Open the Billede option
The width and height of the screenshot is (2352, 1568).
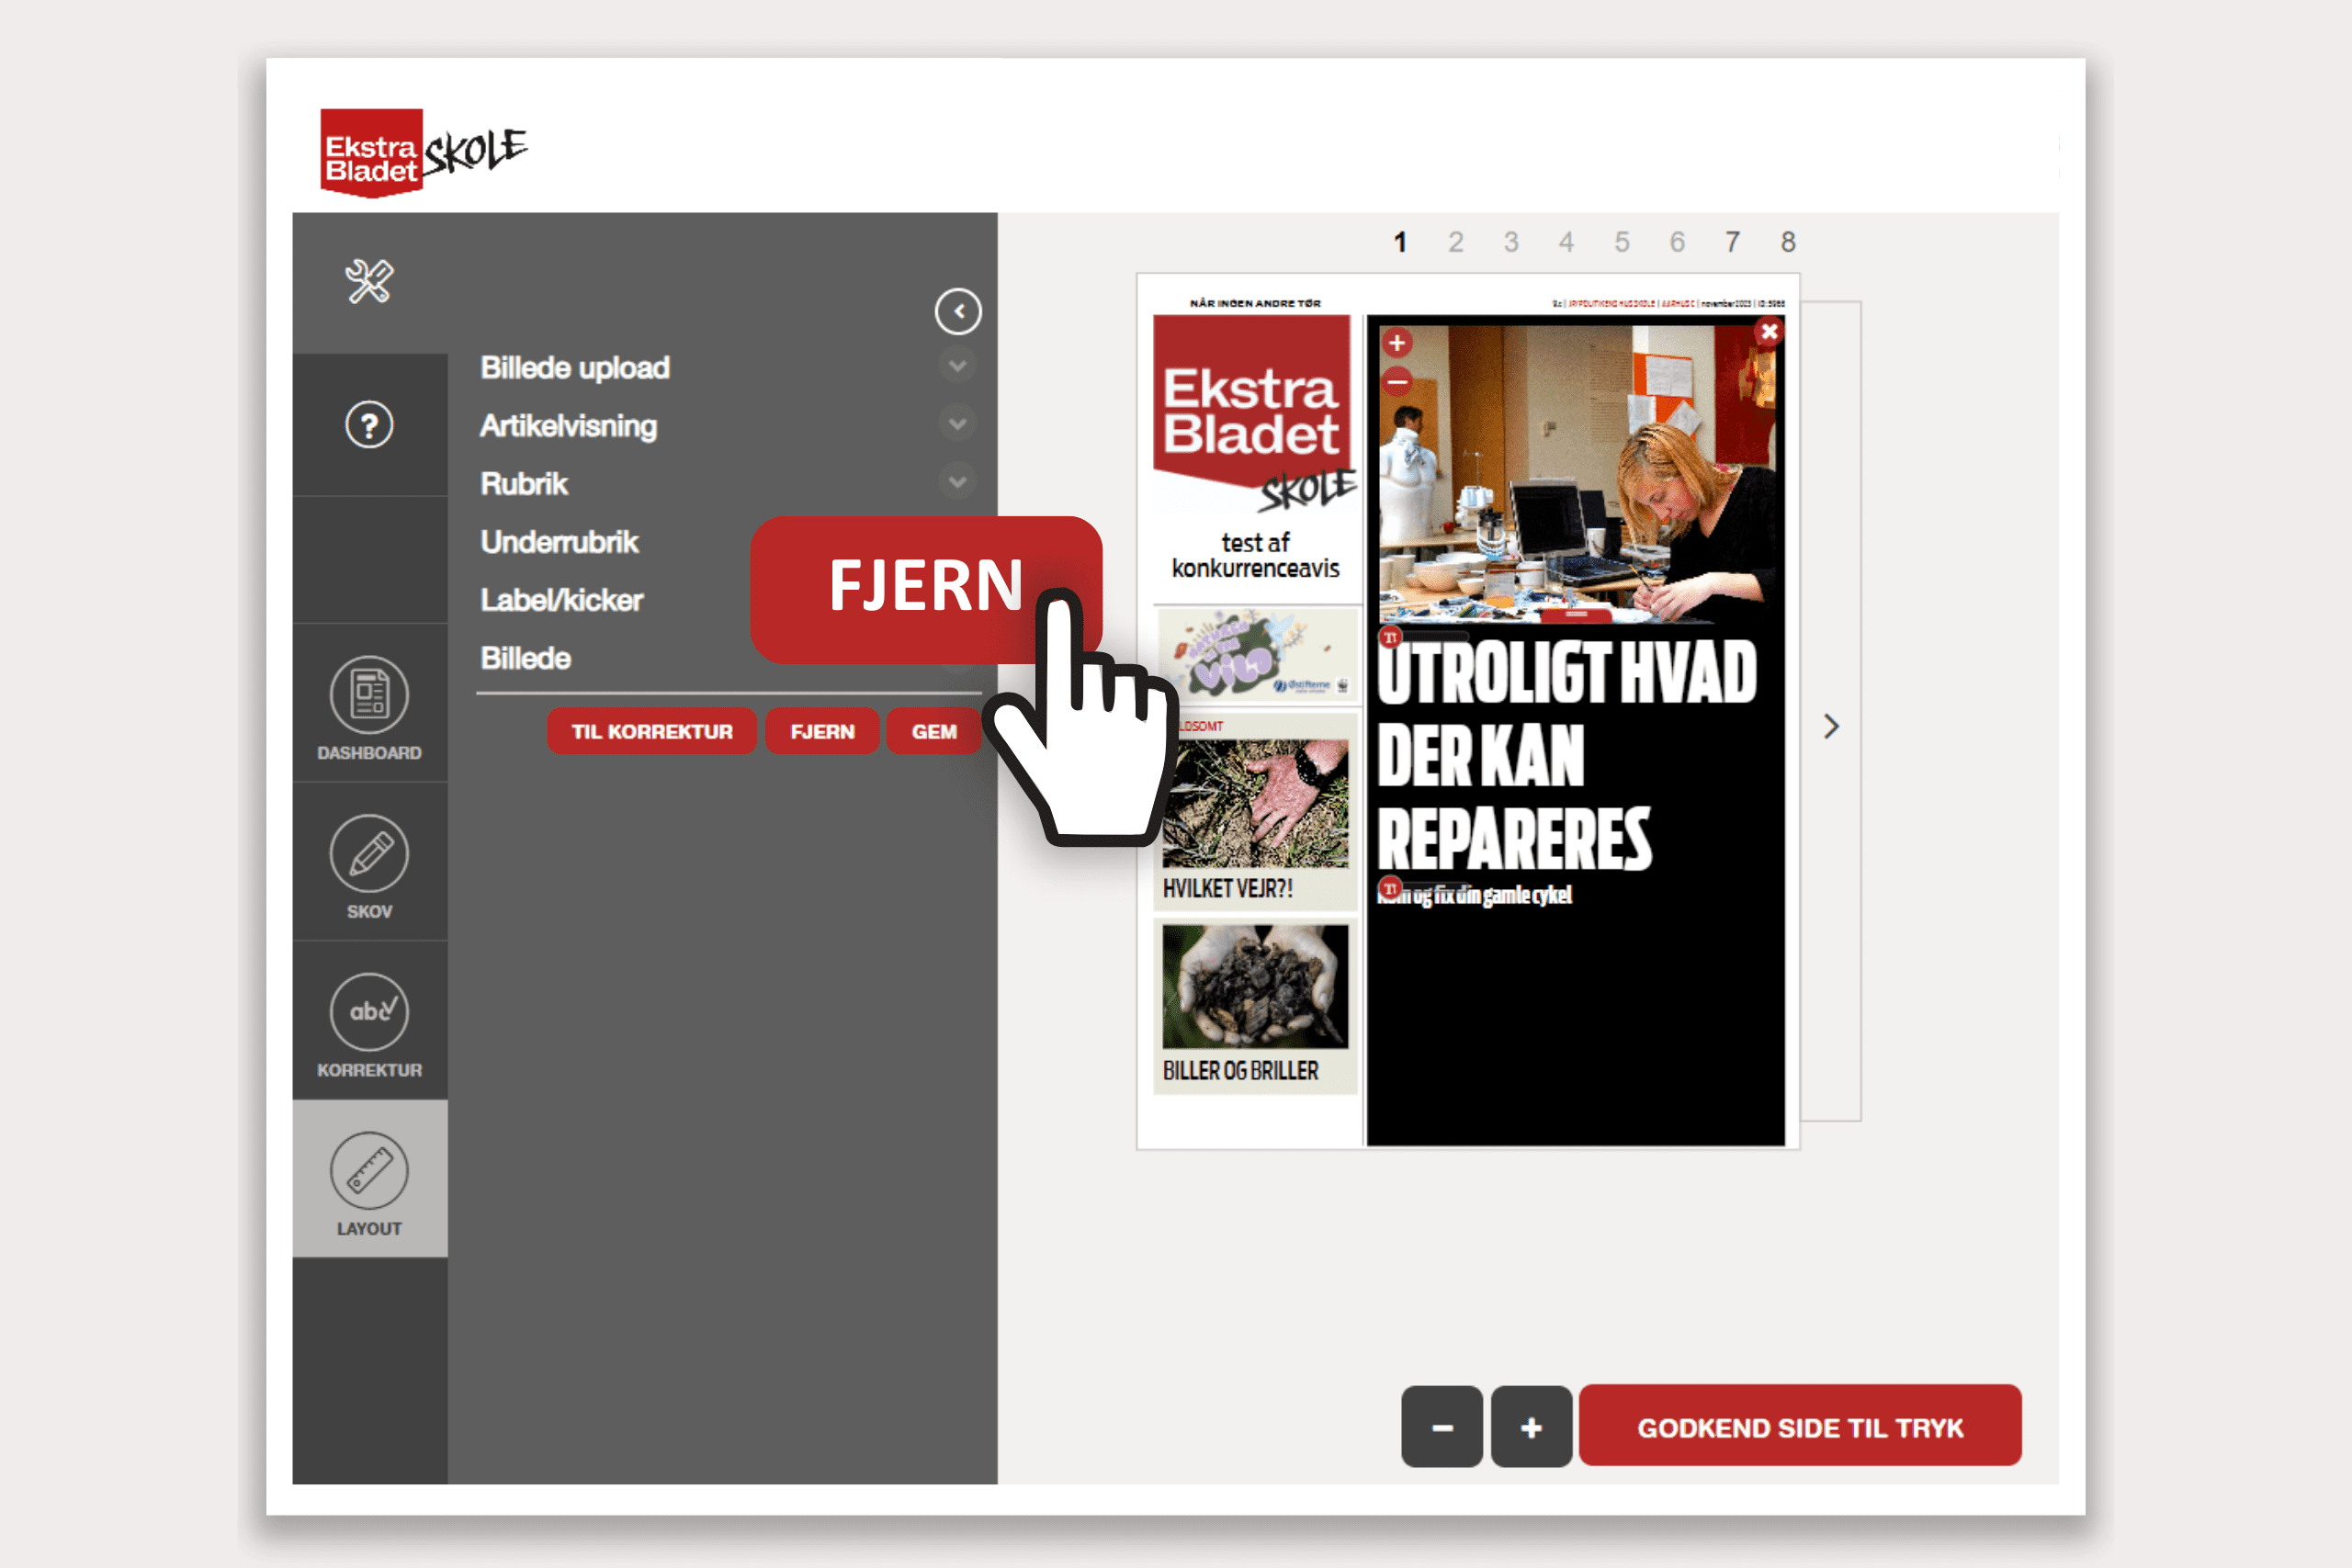pyautogui.click(x=525, y=658)
